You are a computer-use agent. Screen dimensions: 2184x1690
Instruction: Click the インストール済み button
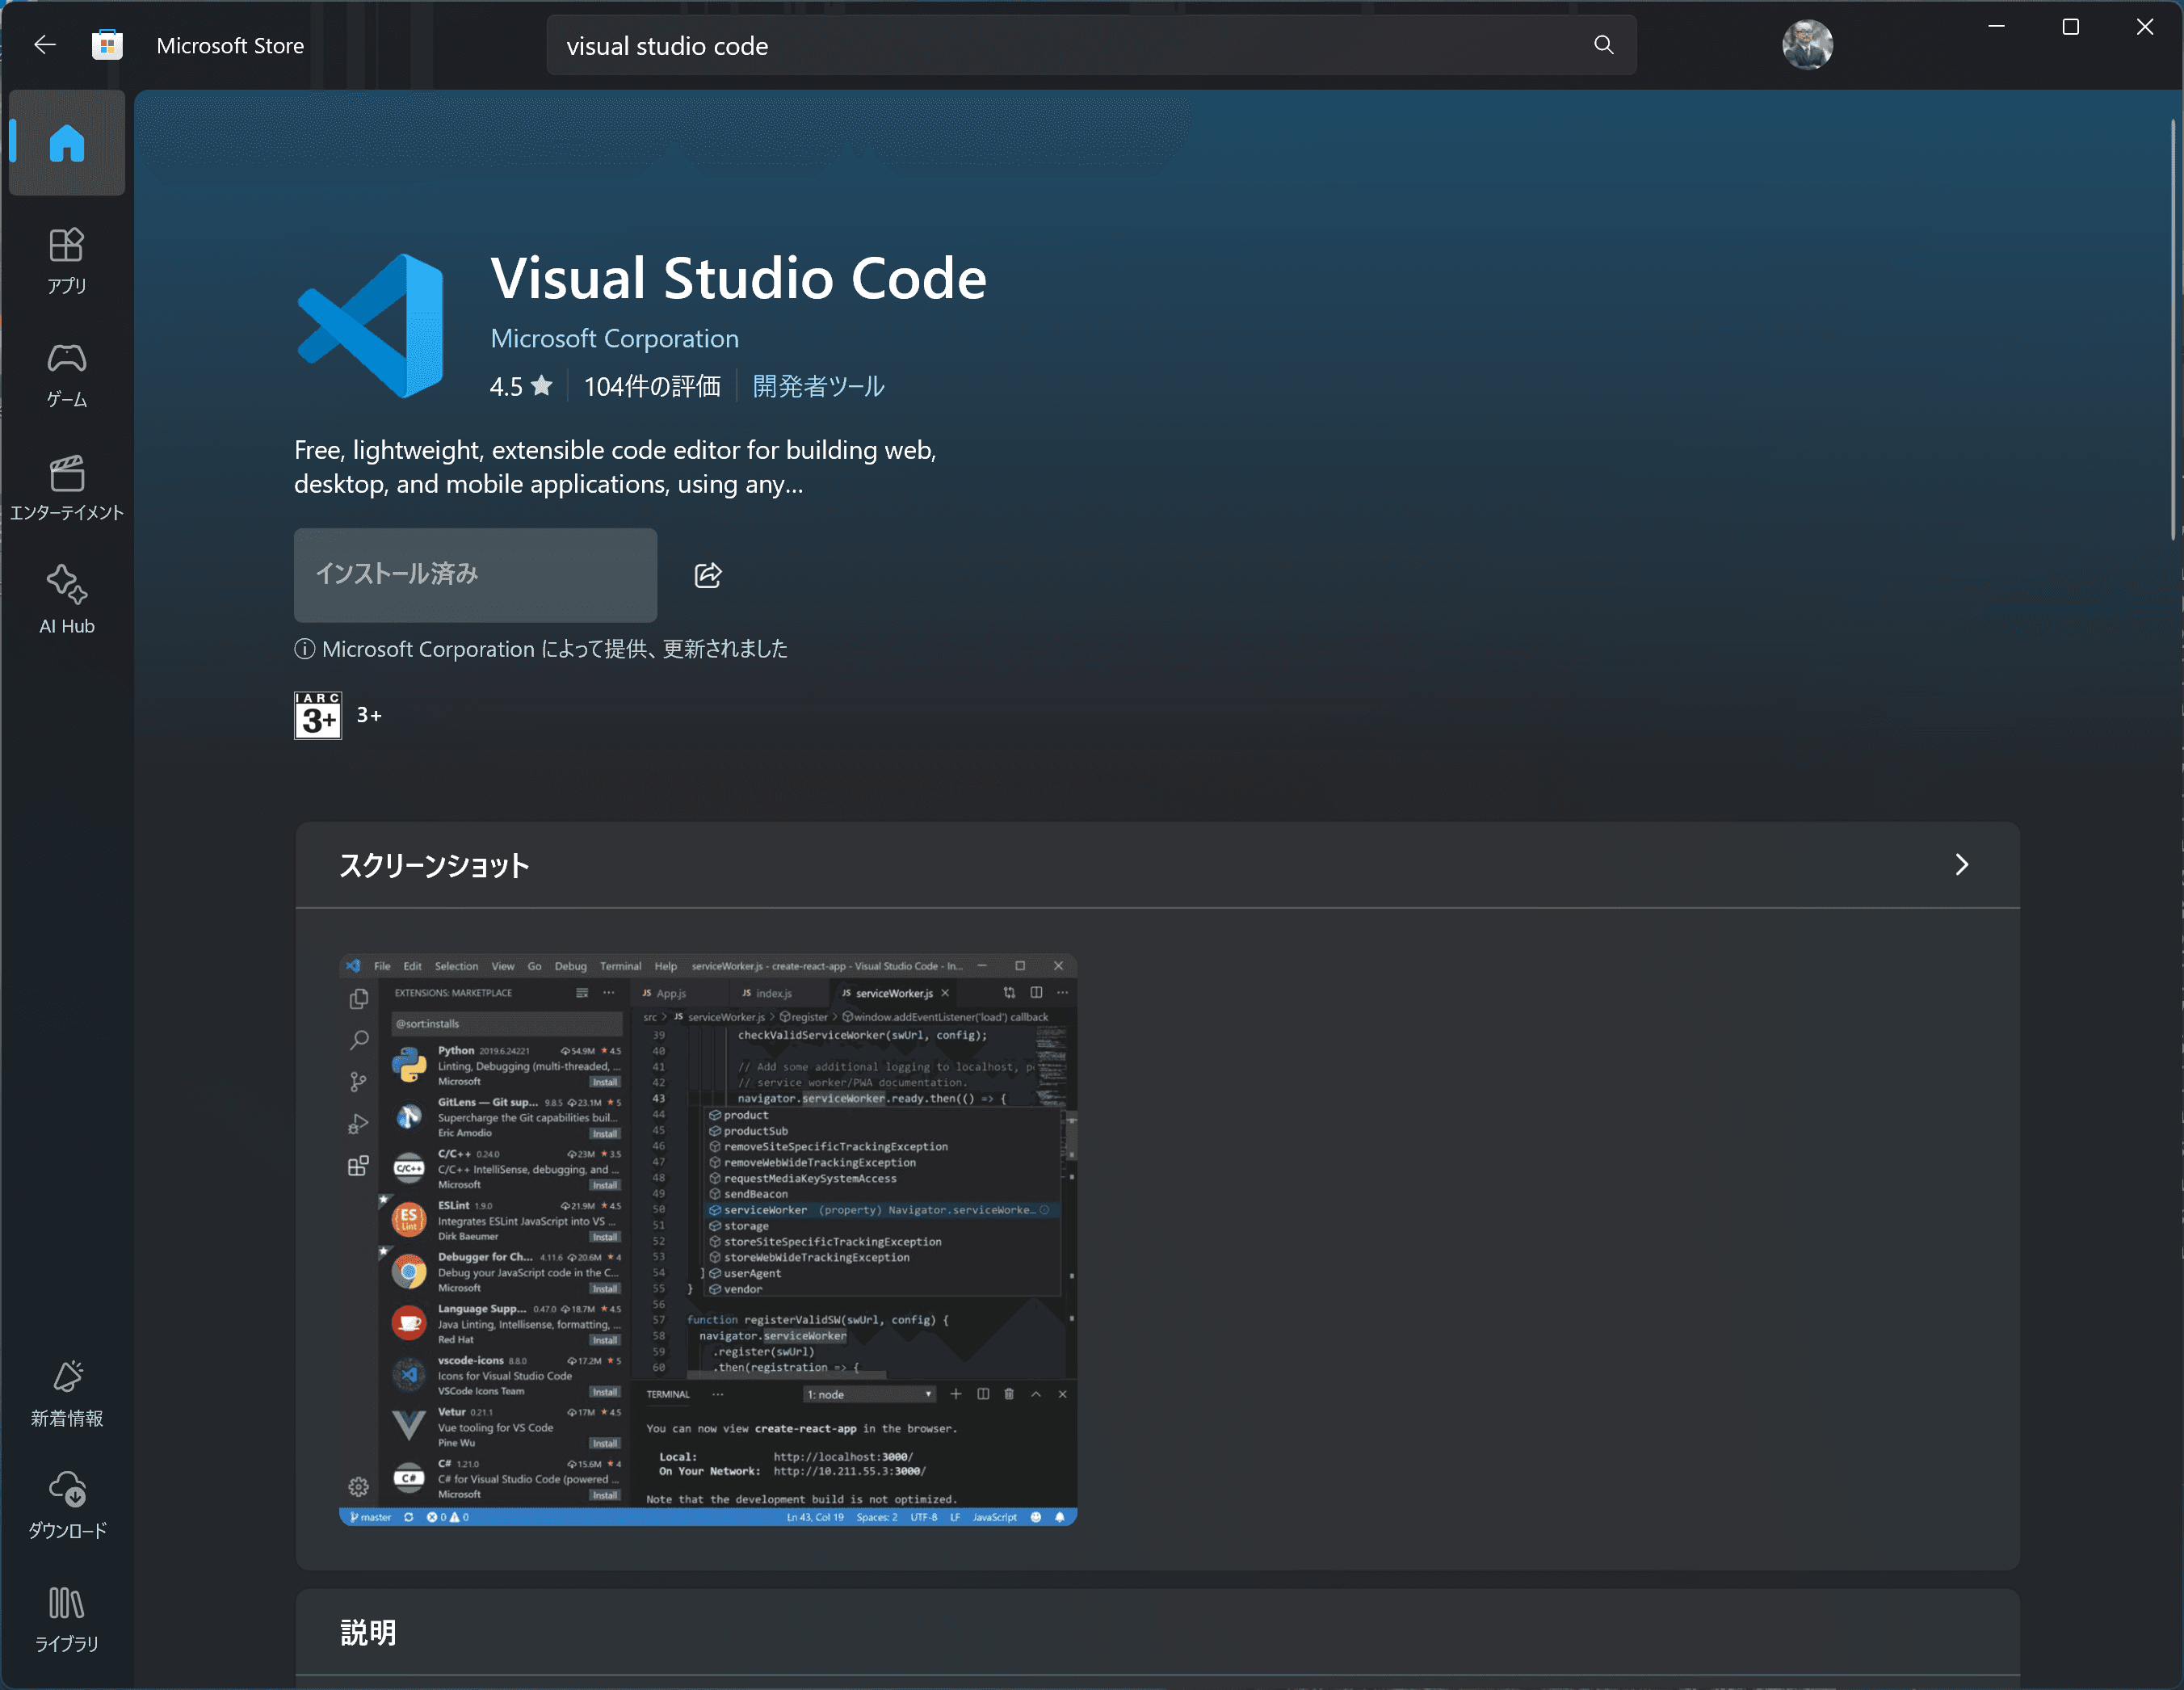(475, 575)
